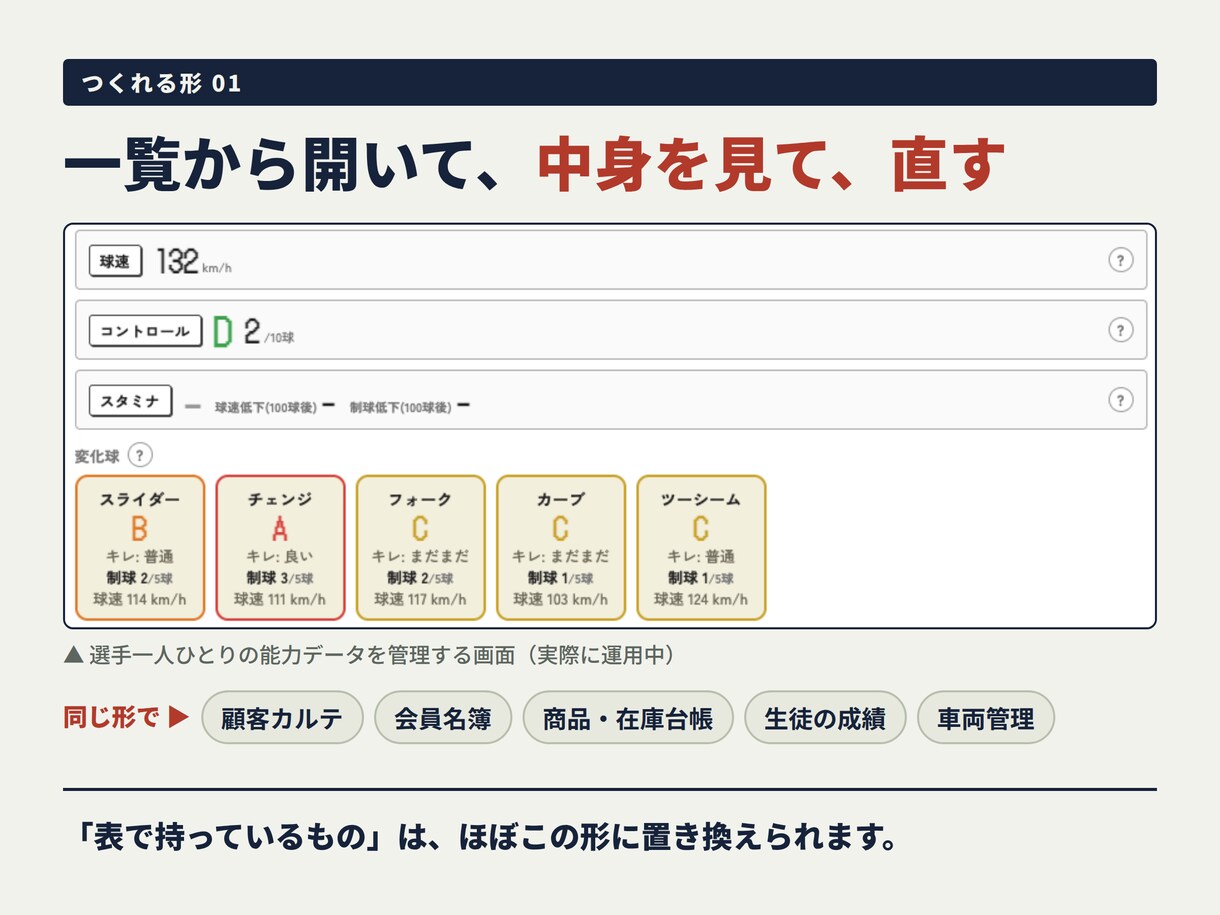The height and width of the screenshot is (915, 1220).
Task: Click the 球速 label badge
Action: (116, 261)
